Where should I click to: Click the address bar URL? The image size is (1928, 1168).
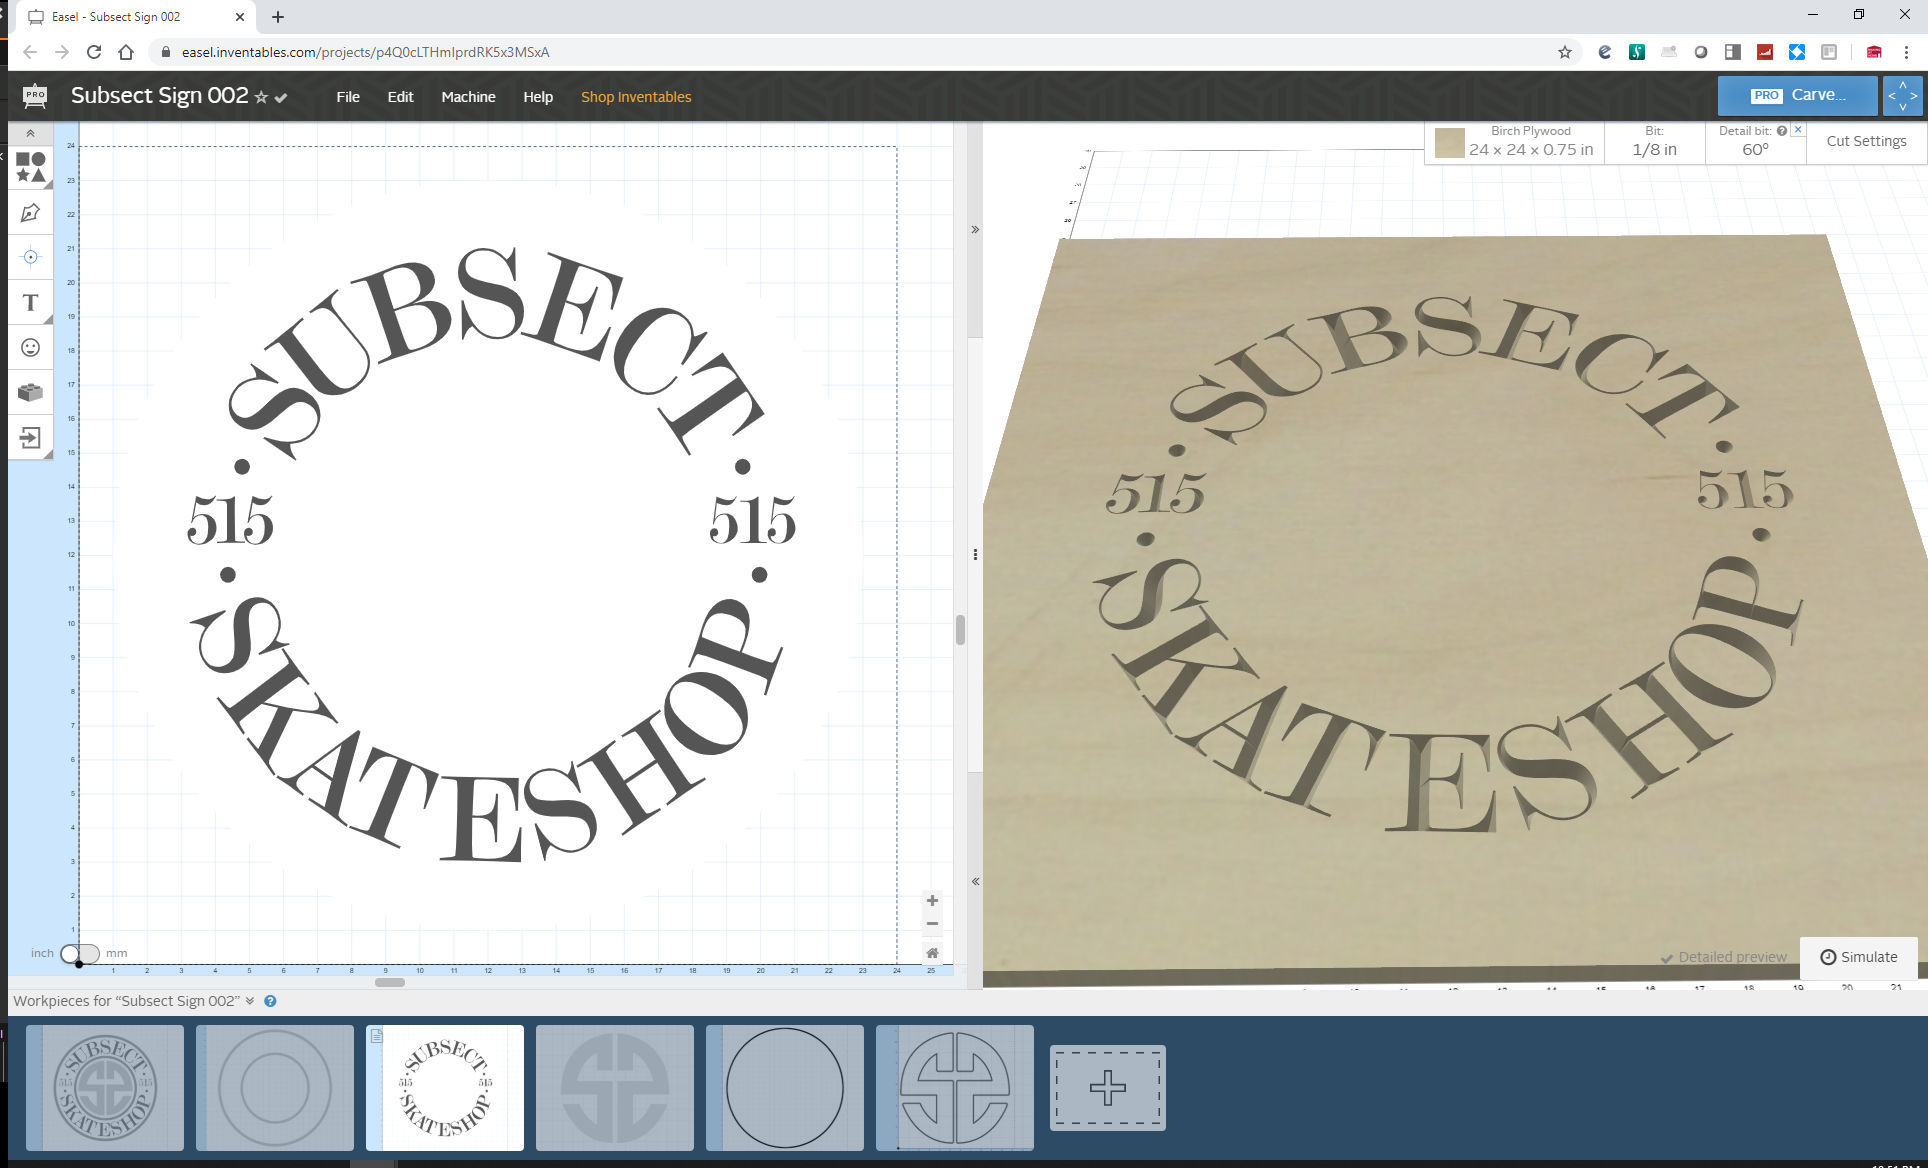pos(365,52)
